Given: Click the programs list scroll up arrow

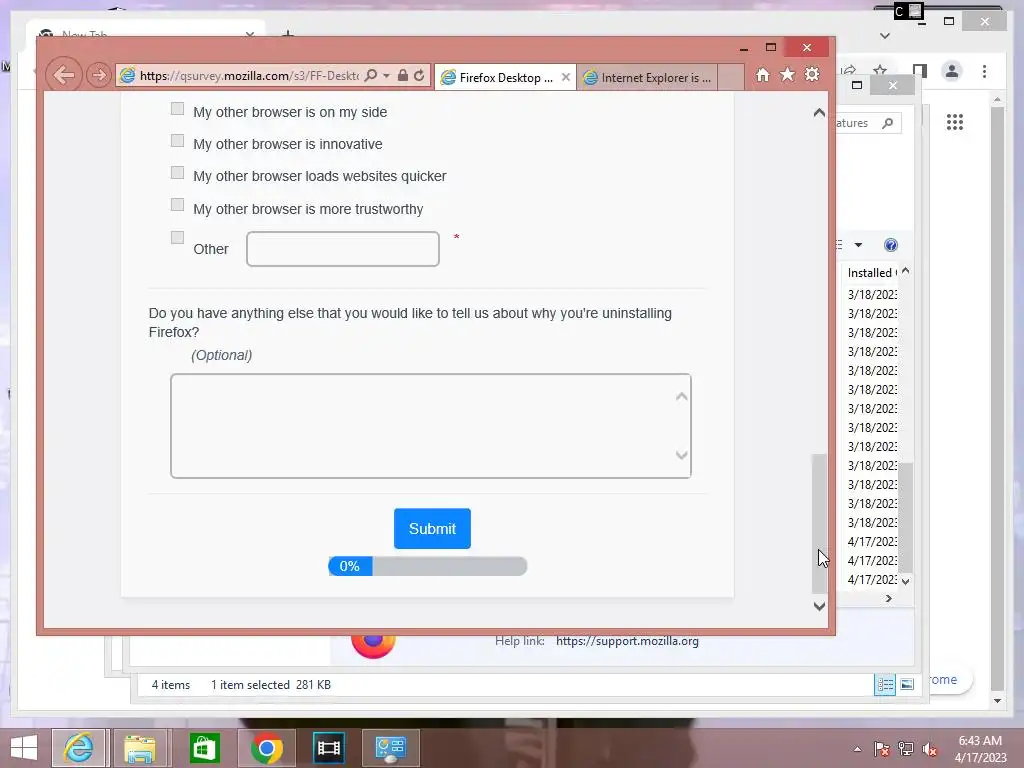Looking at the screenshot, I should (x=906, y=271).
